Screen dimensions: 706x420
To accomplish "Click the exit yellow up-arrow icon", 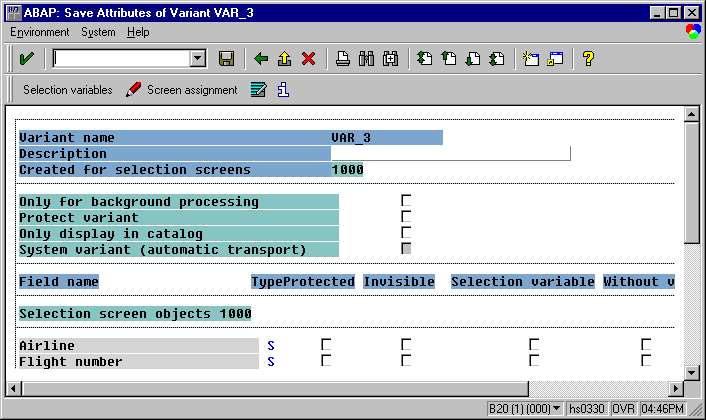I will coord(285,59).
